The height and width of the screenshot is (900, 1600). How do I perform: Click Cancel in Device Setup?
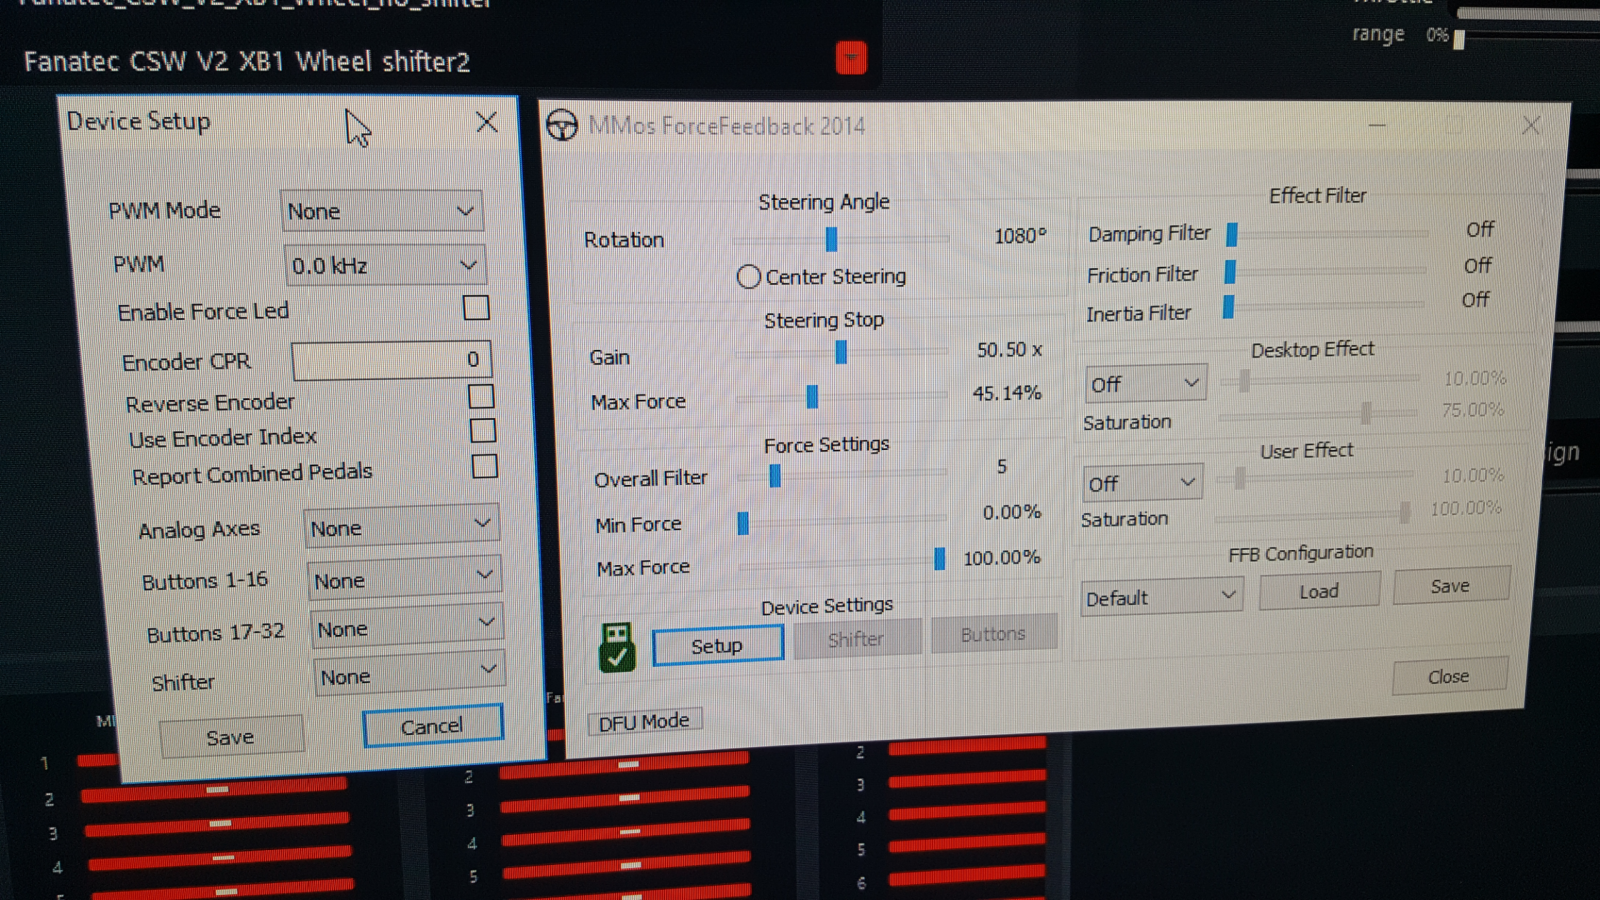click(x=433, y=726)
